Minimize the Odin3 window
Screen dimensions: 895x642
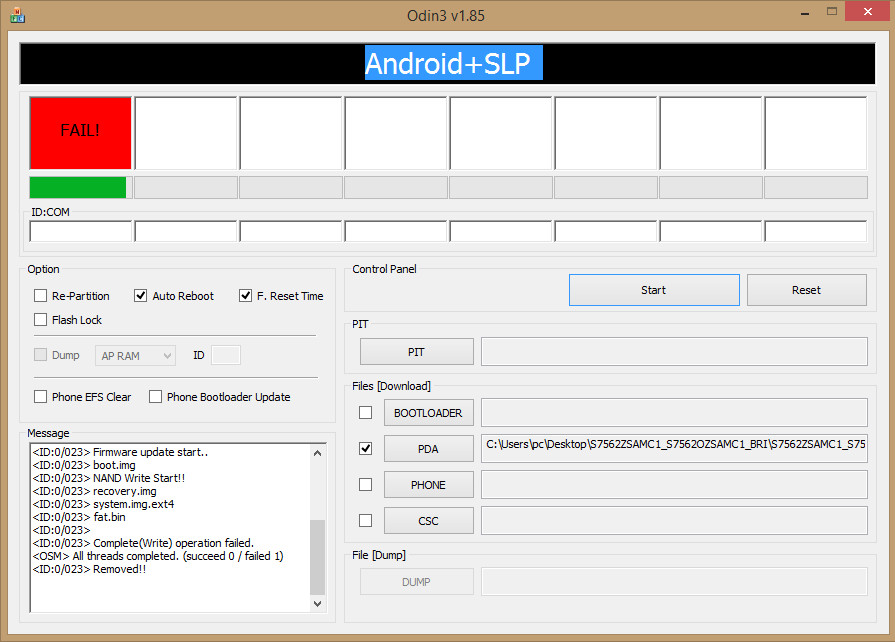[x=805, y=13]
